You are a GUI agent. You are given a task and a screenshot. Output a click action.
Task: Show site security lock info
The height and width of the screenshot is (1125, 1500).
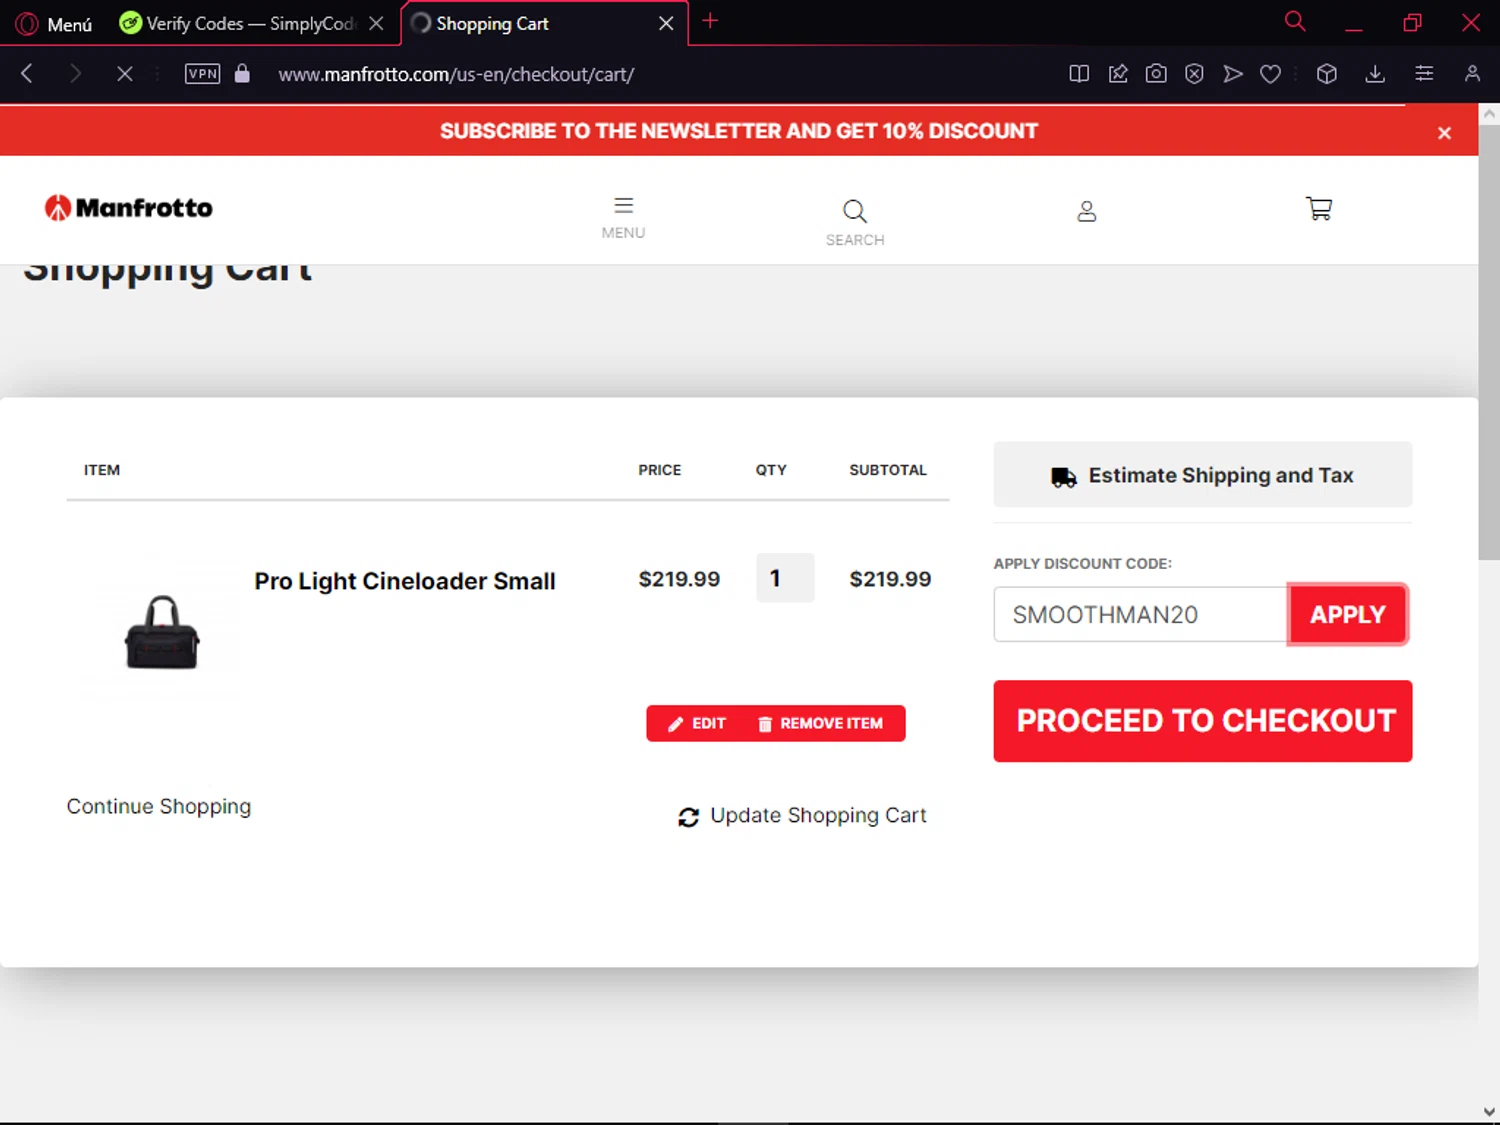(242, 73)
